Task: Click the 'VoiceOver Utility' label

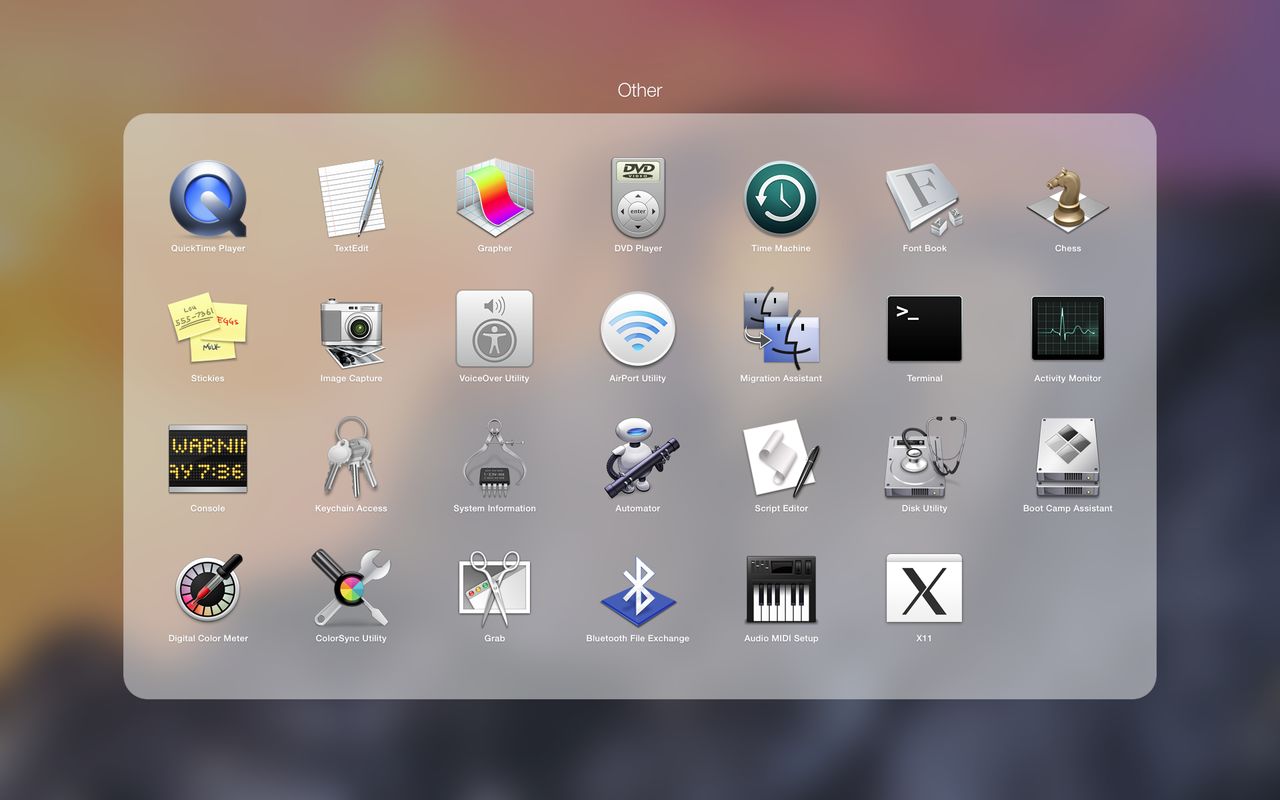Action: click(495, 378)
